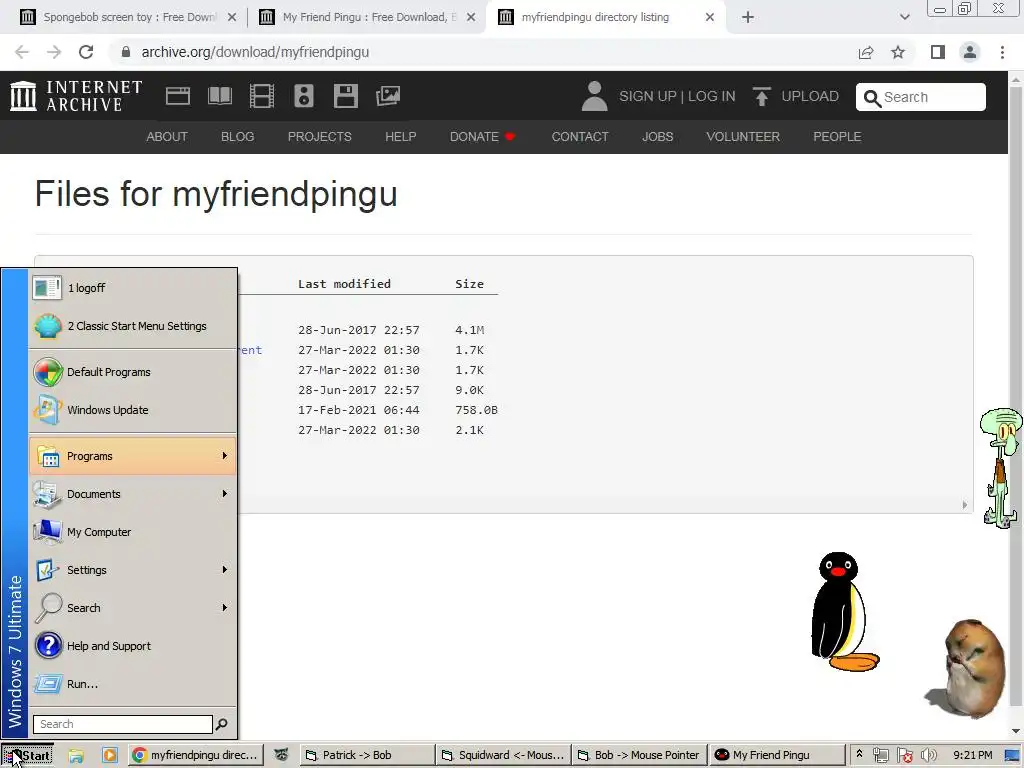1024x768 pixels.
Task: Open the Video film-strip icon
Action: click(261, 96)
